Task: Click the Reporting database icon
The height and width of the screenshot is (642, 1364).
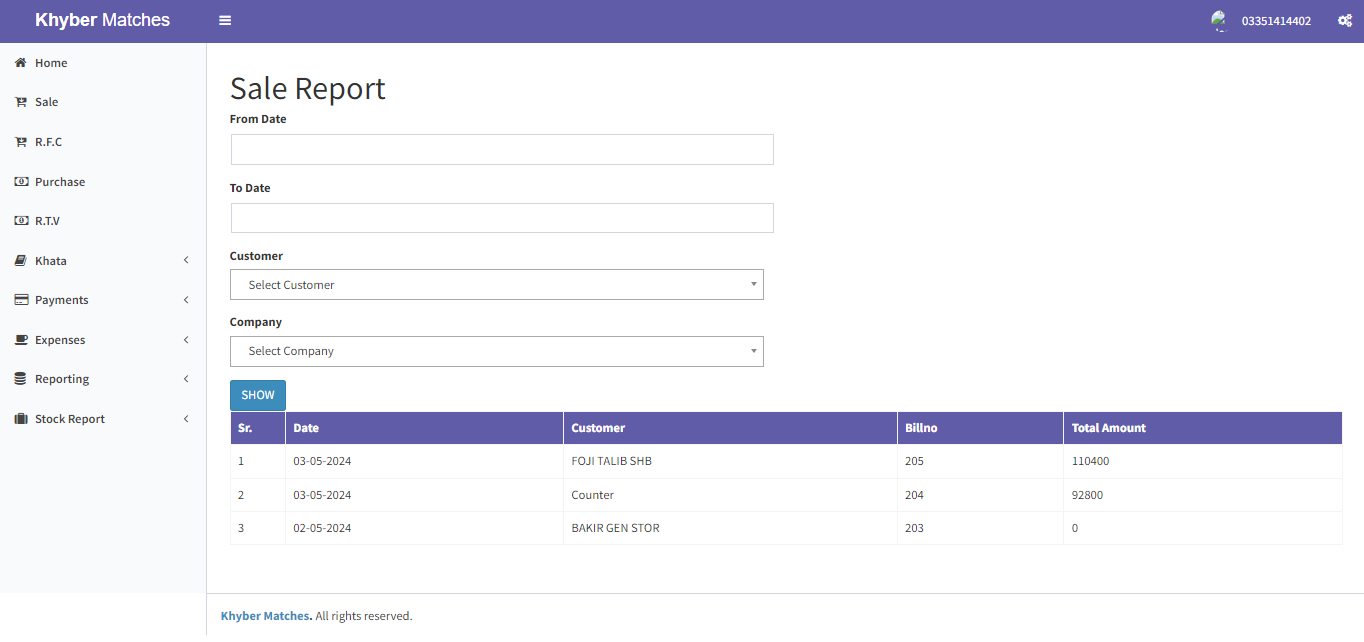Action: (x=20, y=379)
